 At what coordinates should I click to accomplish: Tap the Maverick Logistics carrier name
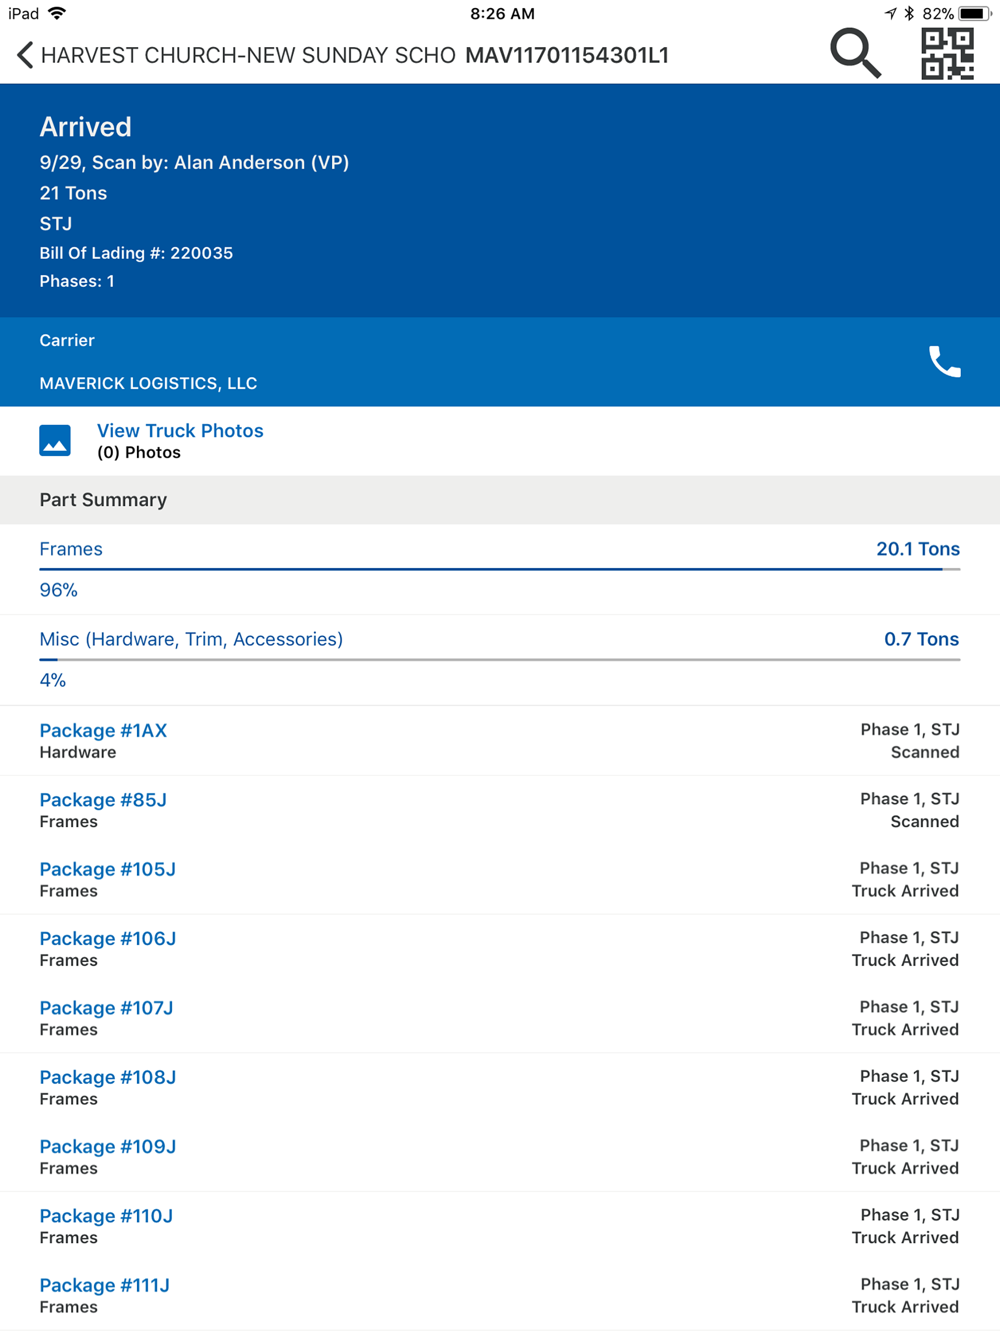[x=148, y=383]
